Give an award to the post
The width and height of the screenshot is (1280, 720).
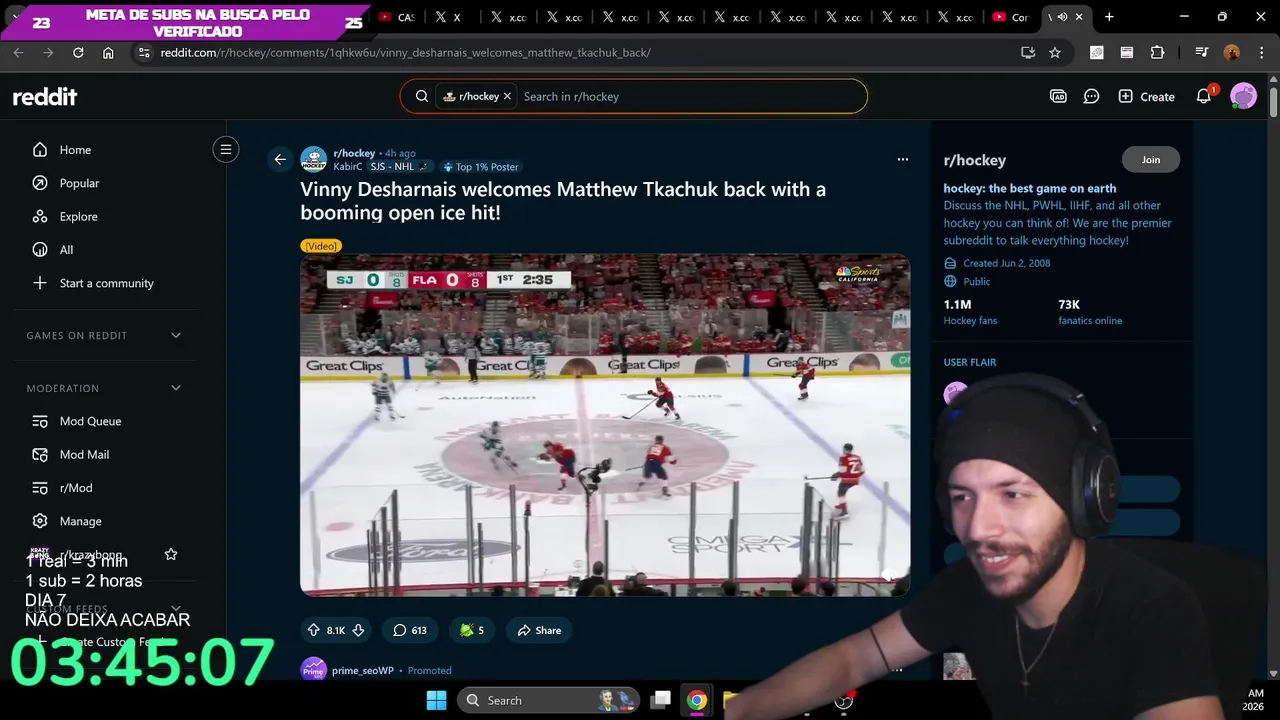pos(471,630)
